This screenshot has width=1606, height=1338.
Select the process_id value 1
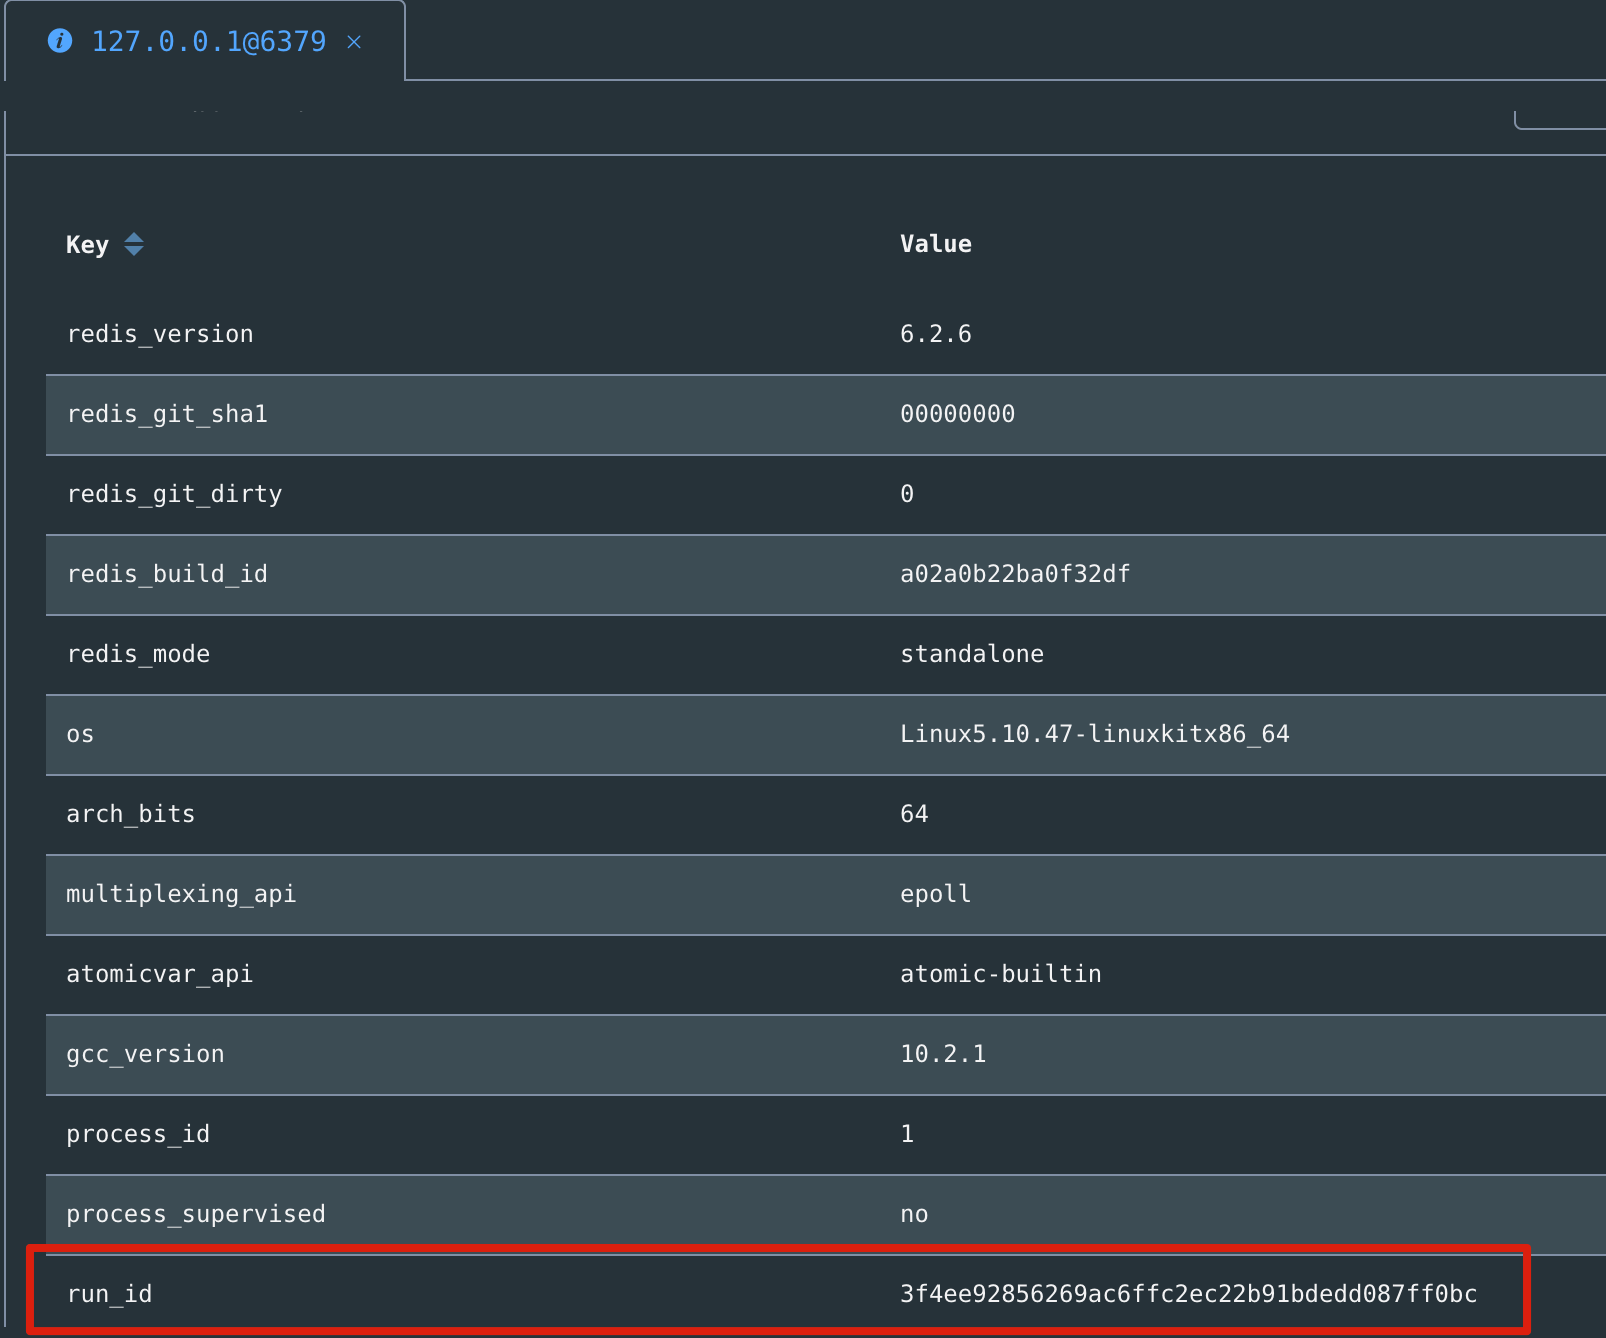coord(907,1134)
